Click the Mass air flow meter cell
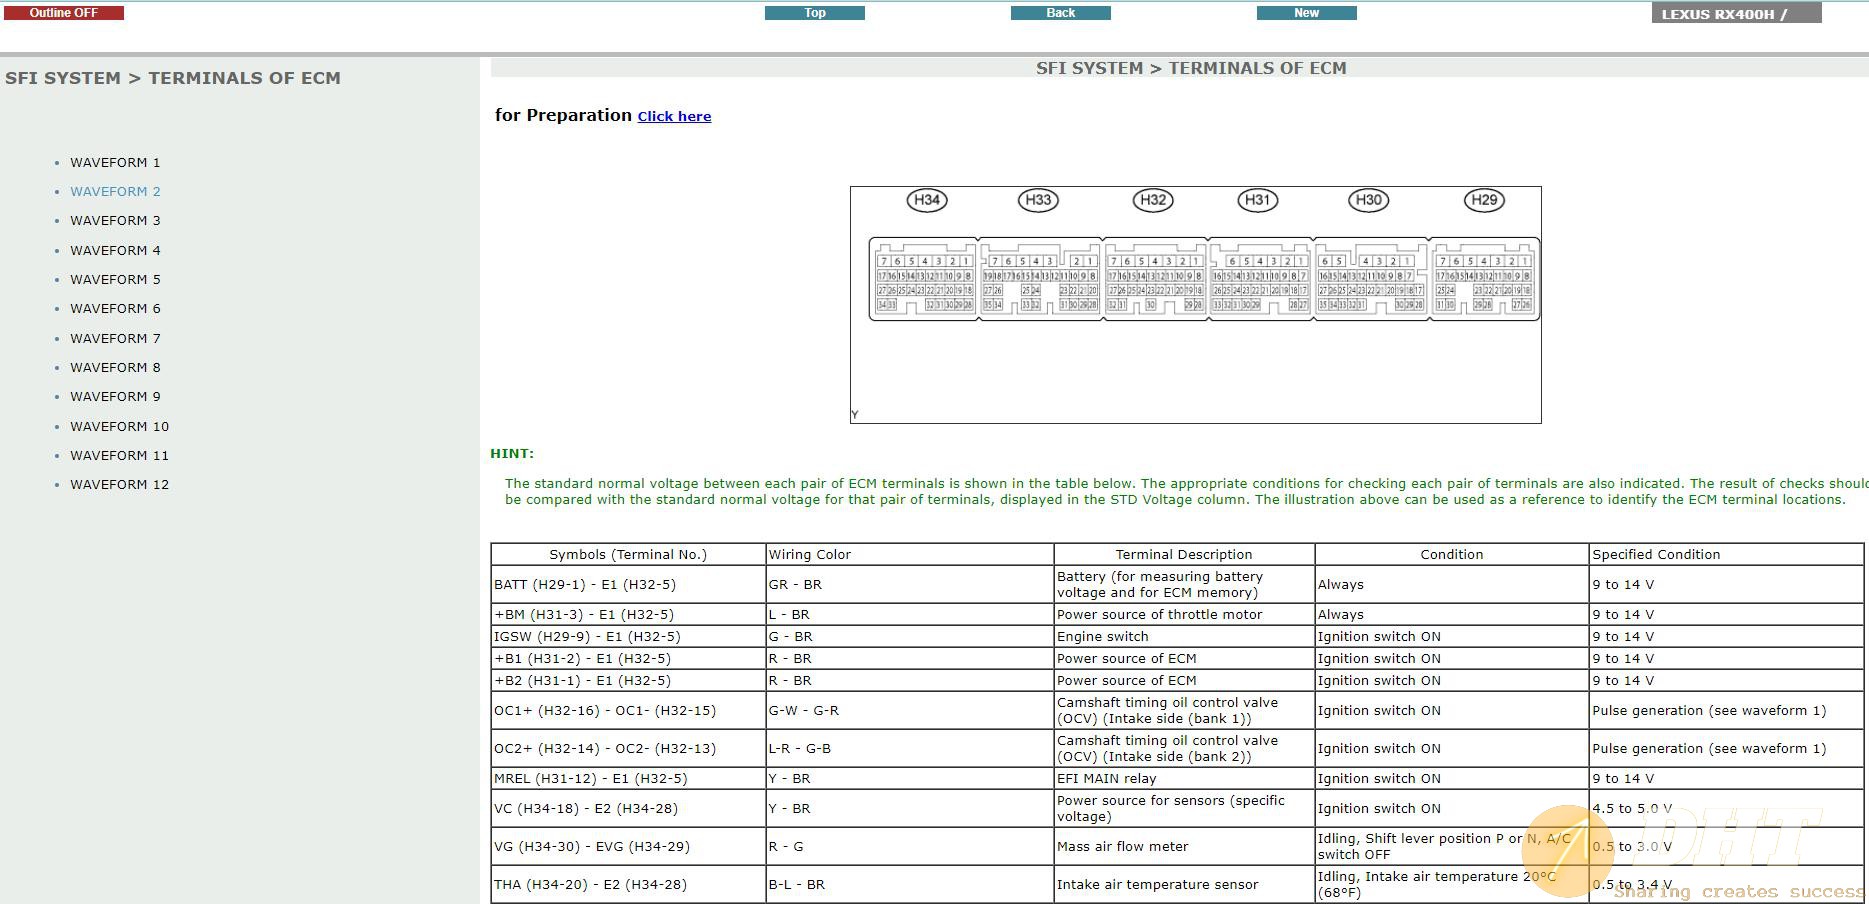Viewport: 1869px width, 904px height. (x=1184, y=846)
